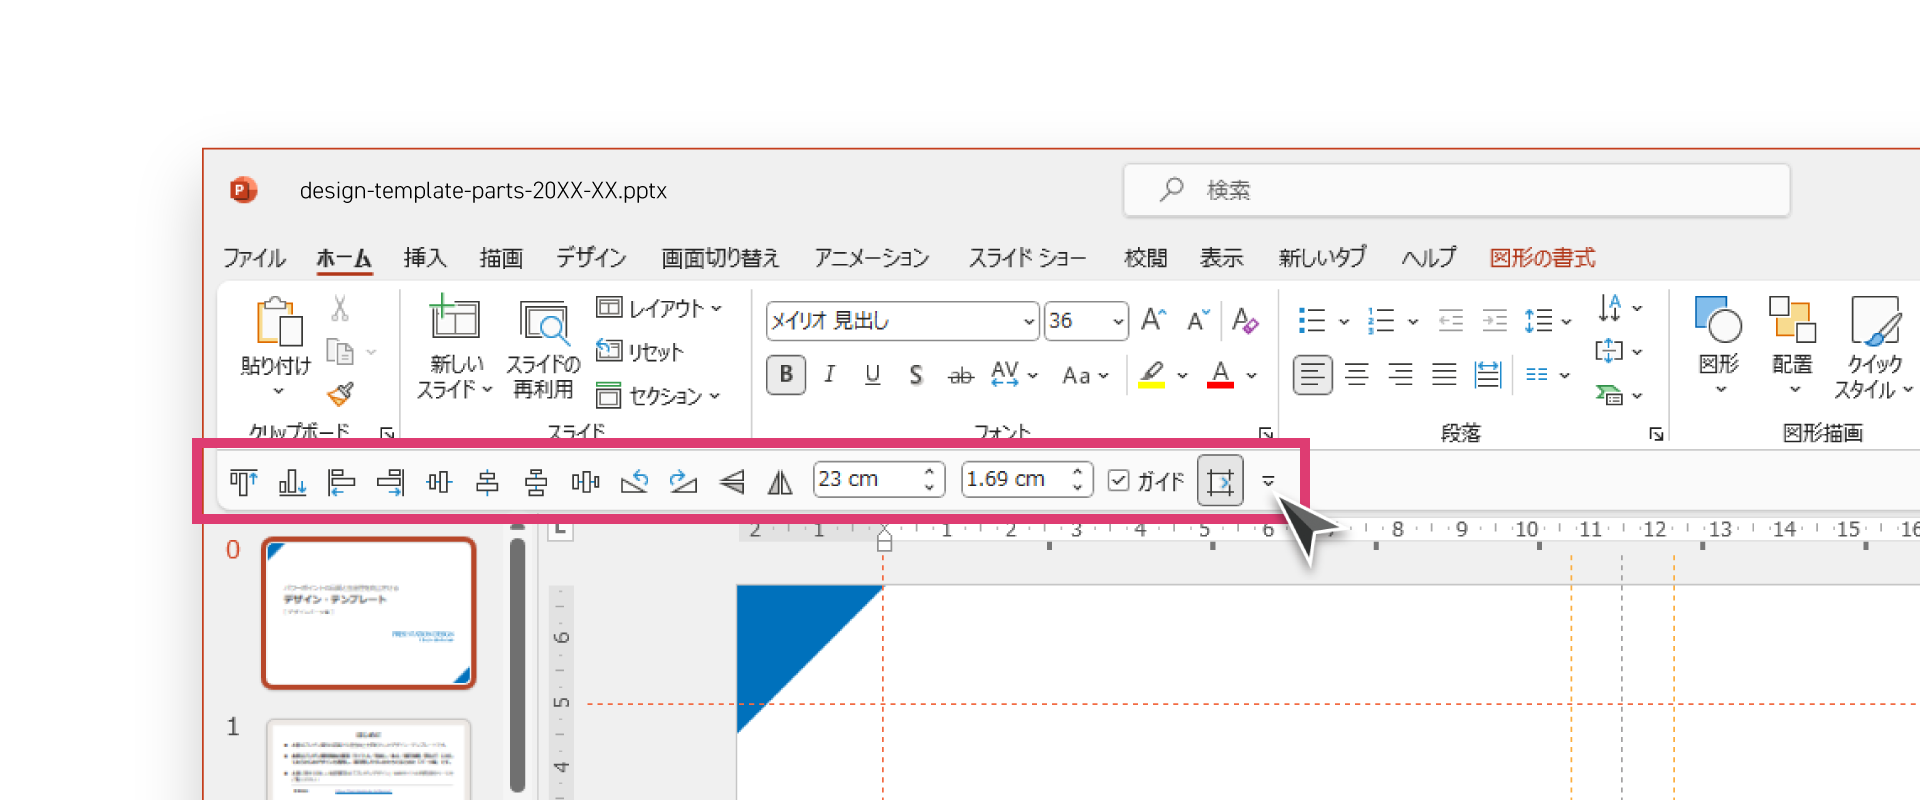Click the スライドの再利用 button
This screenshot has width=1920, height=800.
[x=543, y=350]
